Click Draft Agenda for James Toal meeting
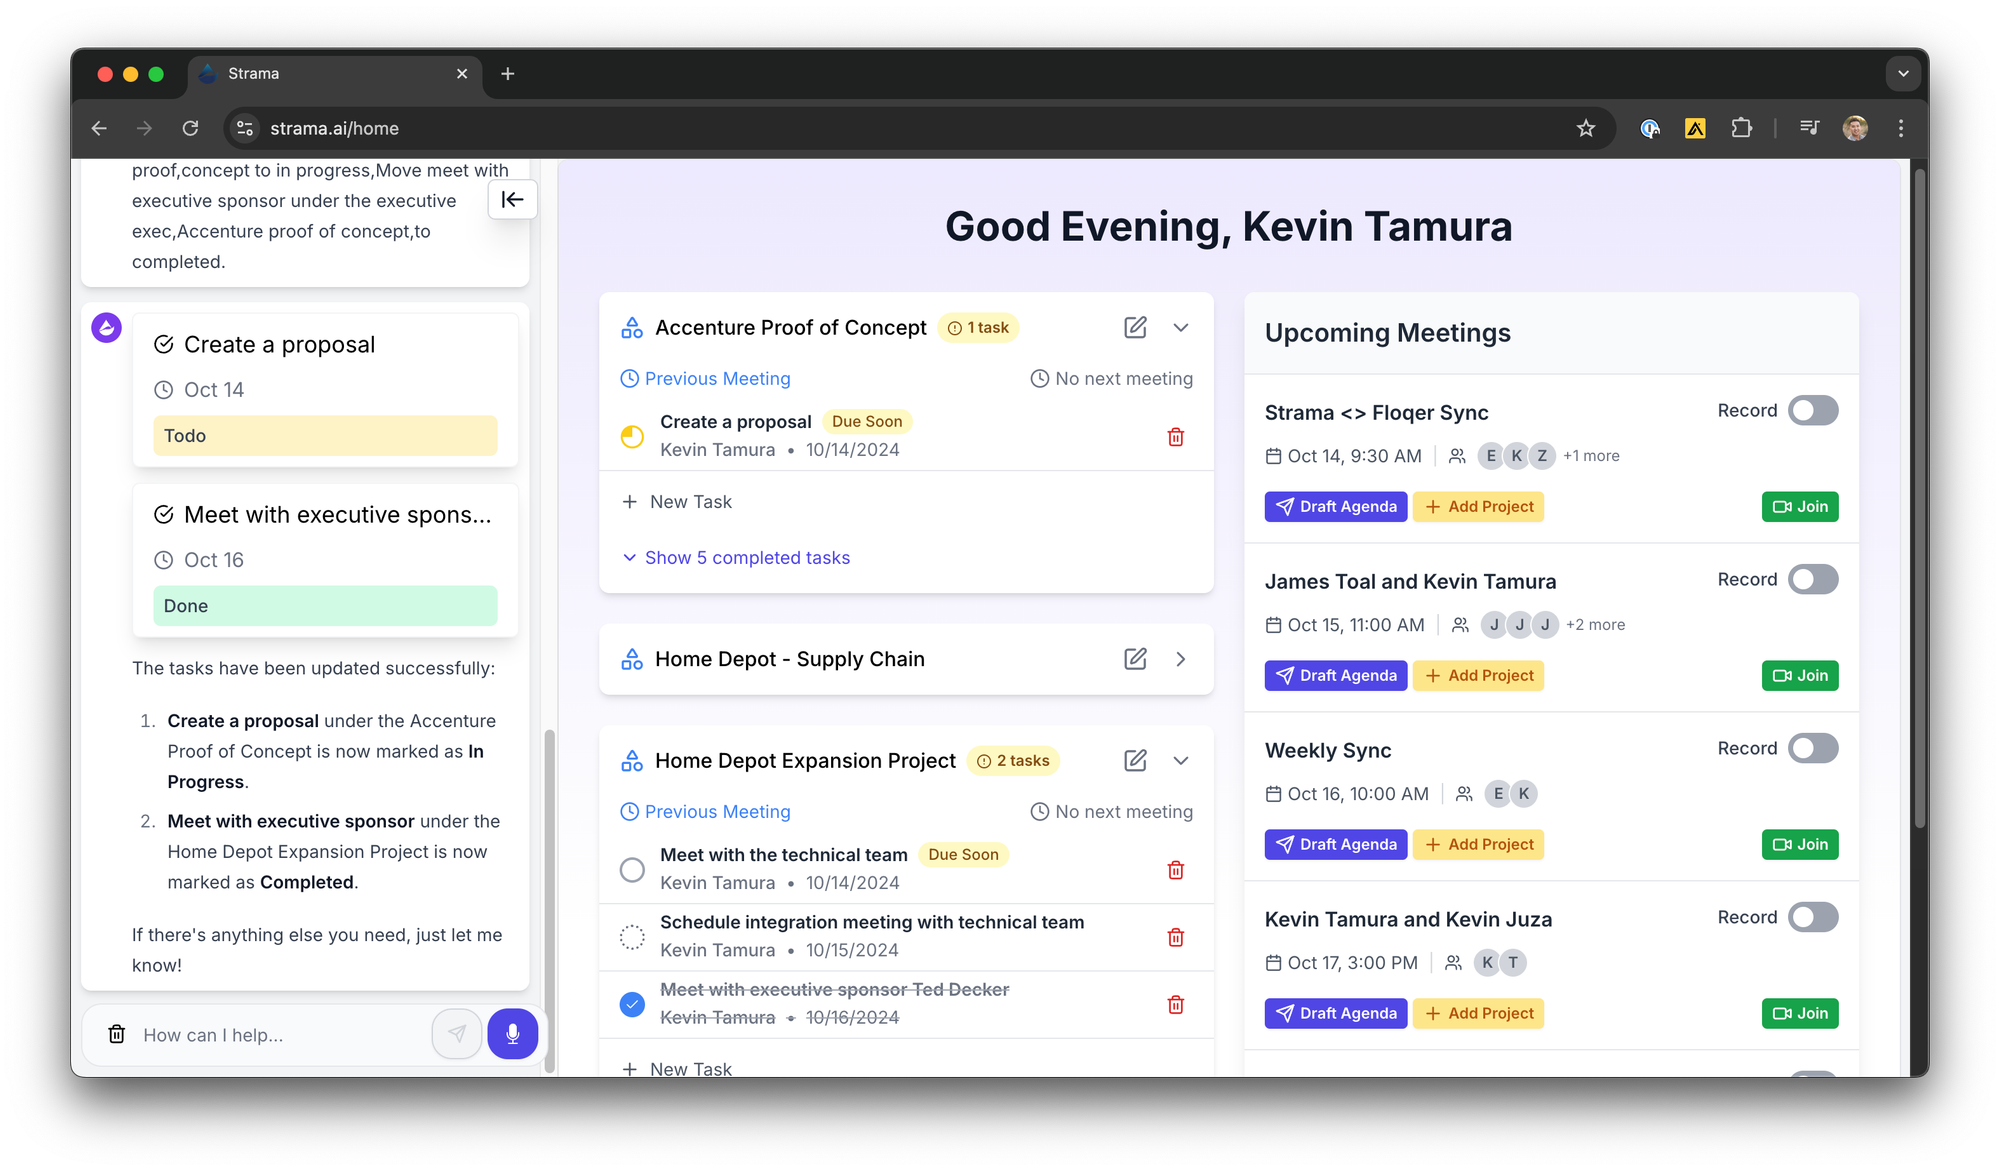This screenshot has height=1171, width=2000. (x=1335, y=676)
